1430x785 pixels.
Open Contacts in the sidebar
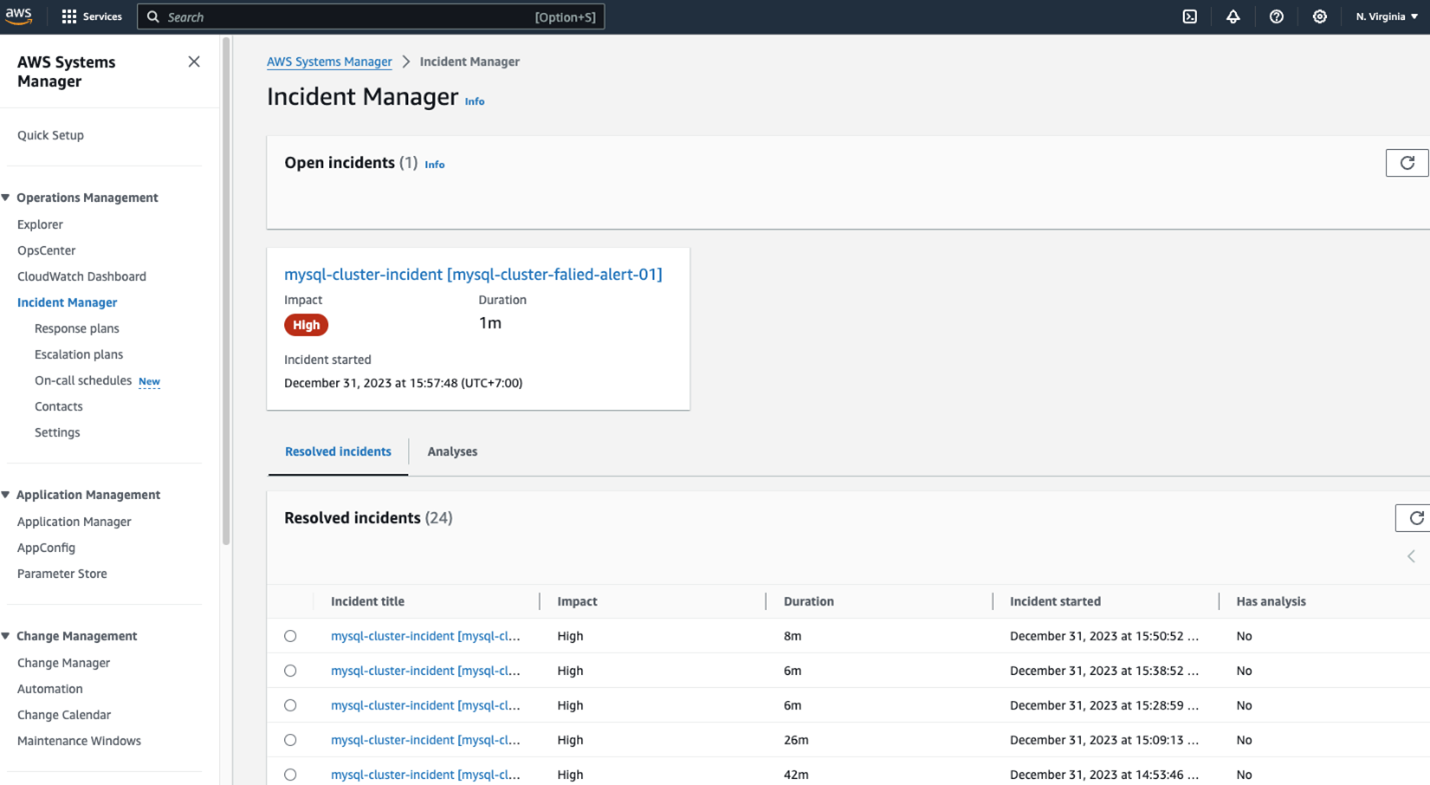pyautogui.click(x=59, y=406)
